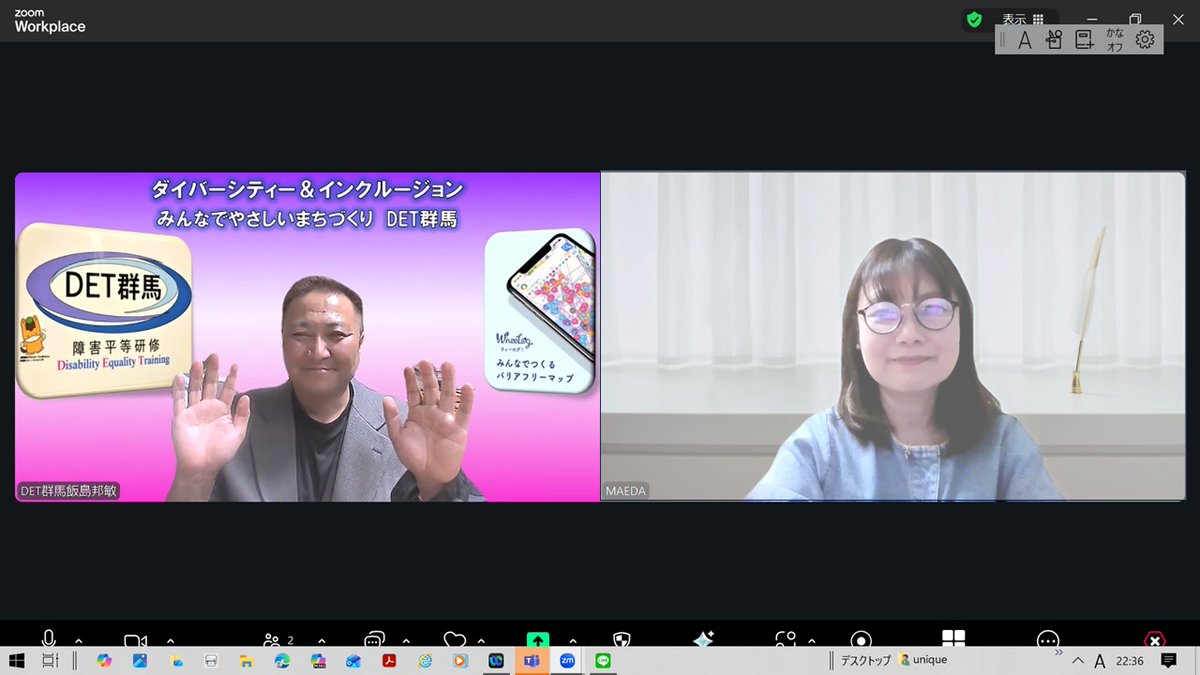Image resolution: width=1200 pixels, height=675 pixels.
Task: Open LINE from the taskbar
Action: pos(603,661)
